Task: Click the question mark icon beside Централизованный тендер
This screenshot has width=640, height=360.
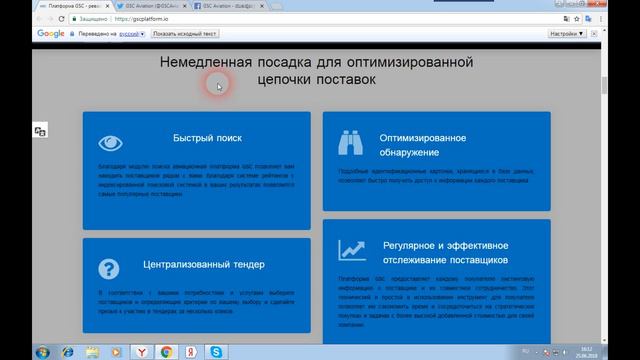Action: [x=109, y=269]
